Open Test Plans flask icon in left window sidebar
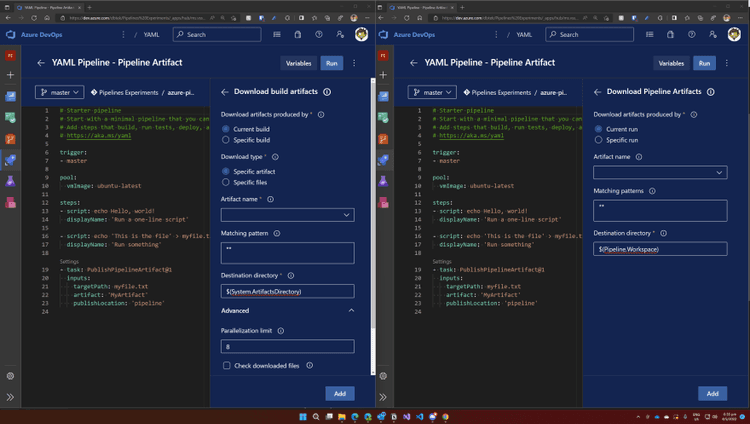The width and height of the screenshot is (750, 424). (x=10, y=181)
